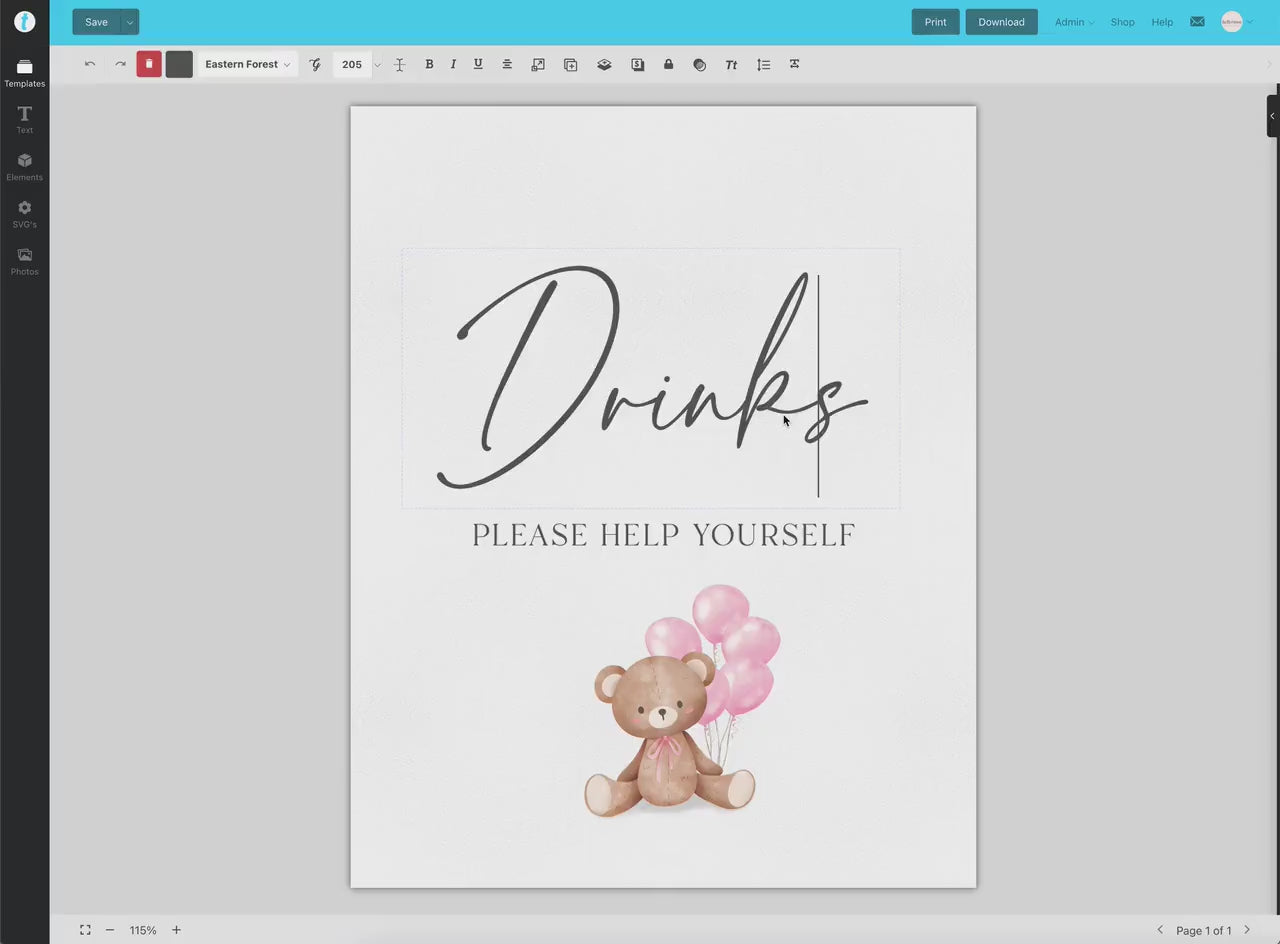Toggle italic formatting
The image size is (1280, 944).
(x=453, y=64)
